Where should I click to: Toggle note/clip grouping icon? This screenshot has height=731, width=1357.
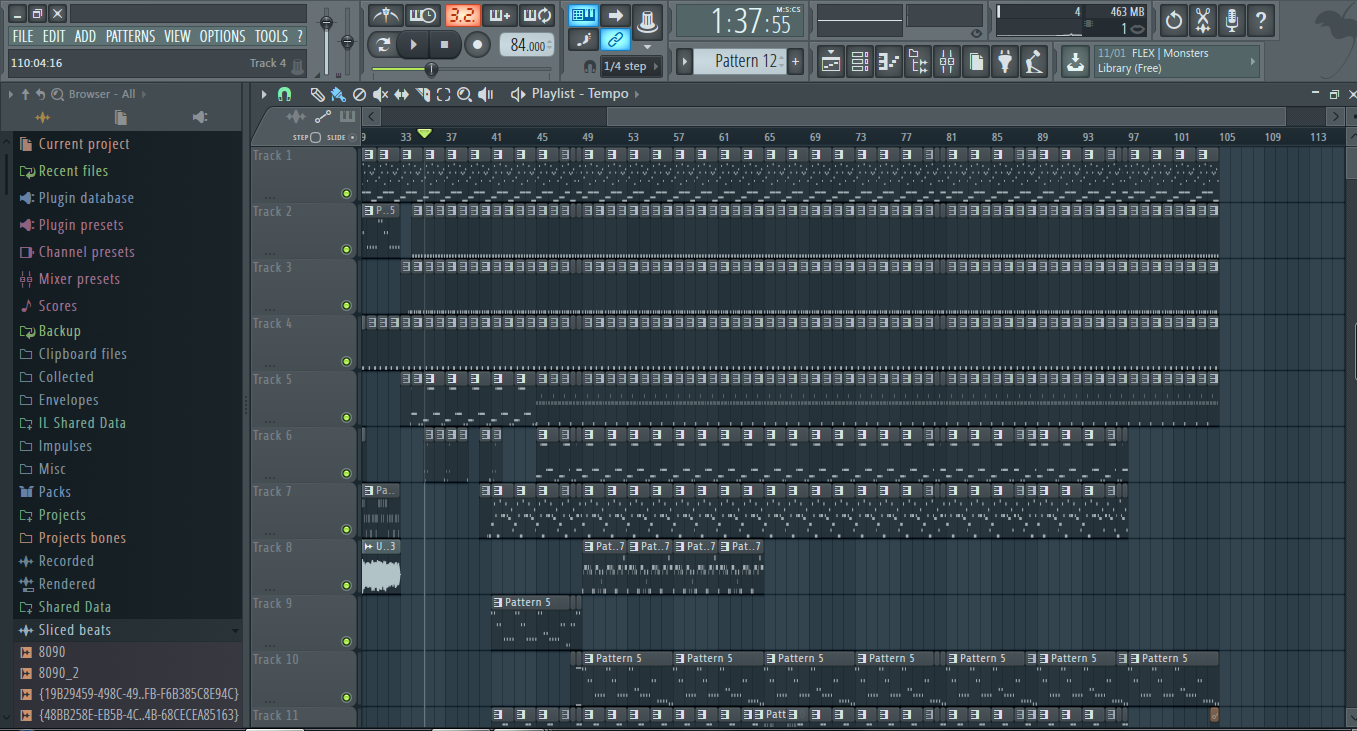pyautogui.click(x=583, y=40)
